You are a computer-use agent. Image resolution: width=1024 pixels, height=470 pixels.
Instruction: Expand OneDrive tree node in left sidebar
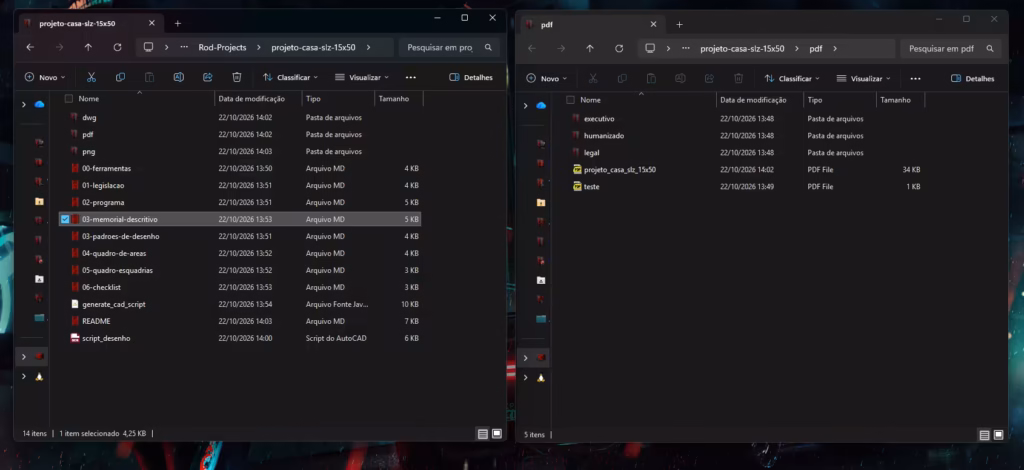pyautogui.click(x=24, y=104)
